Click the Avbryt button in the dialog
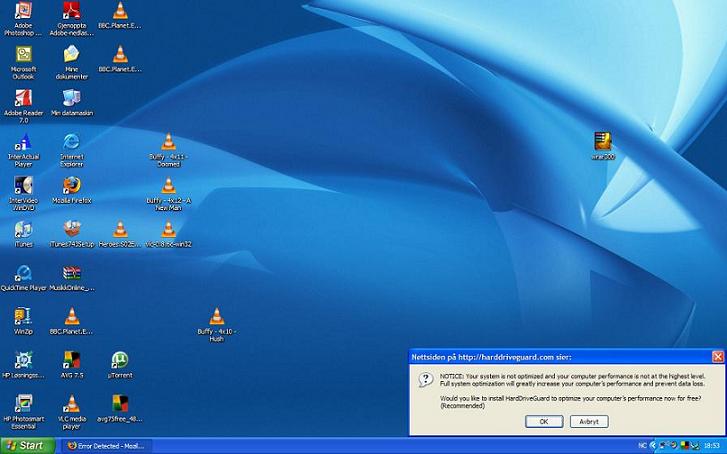The width and height of the screenshot is (727, 454). [x=589, y=421]
